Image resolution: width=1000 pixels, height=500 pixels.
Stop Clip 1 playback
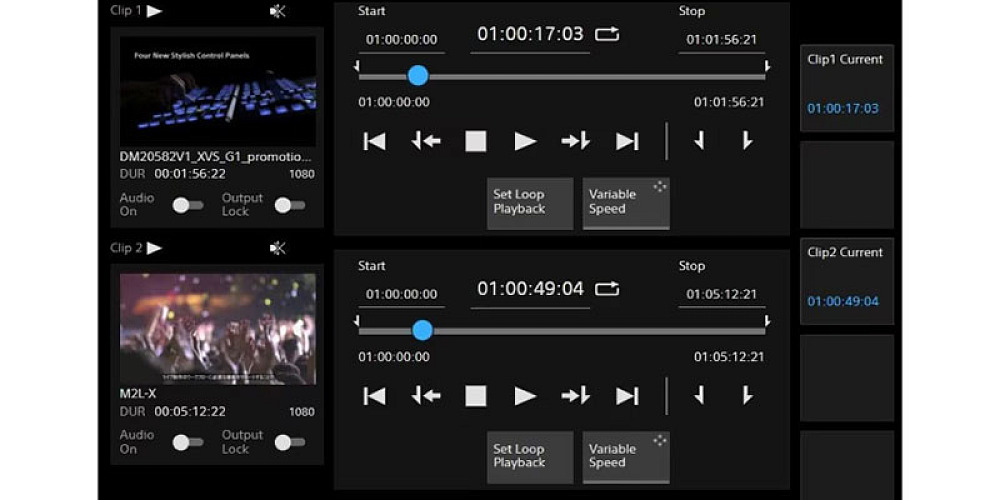[476, 141]
